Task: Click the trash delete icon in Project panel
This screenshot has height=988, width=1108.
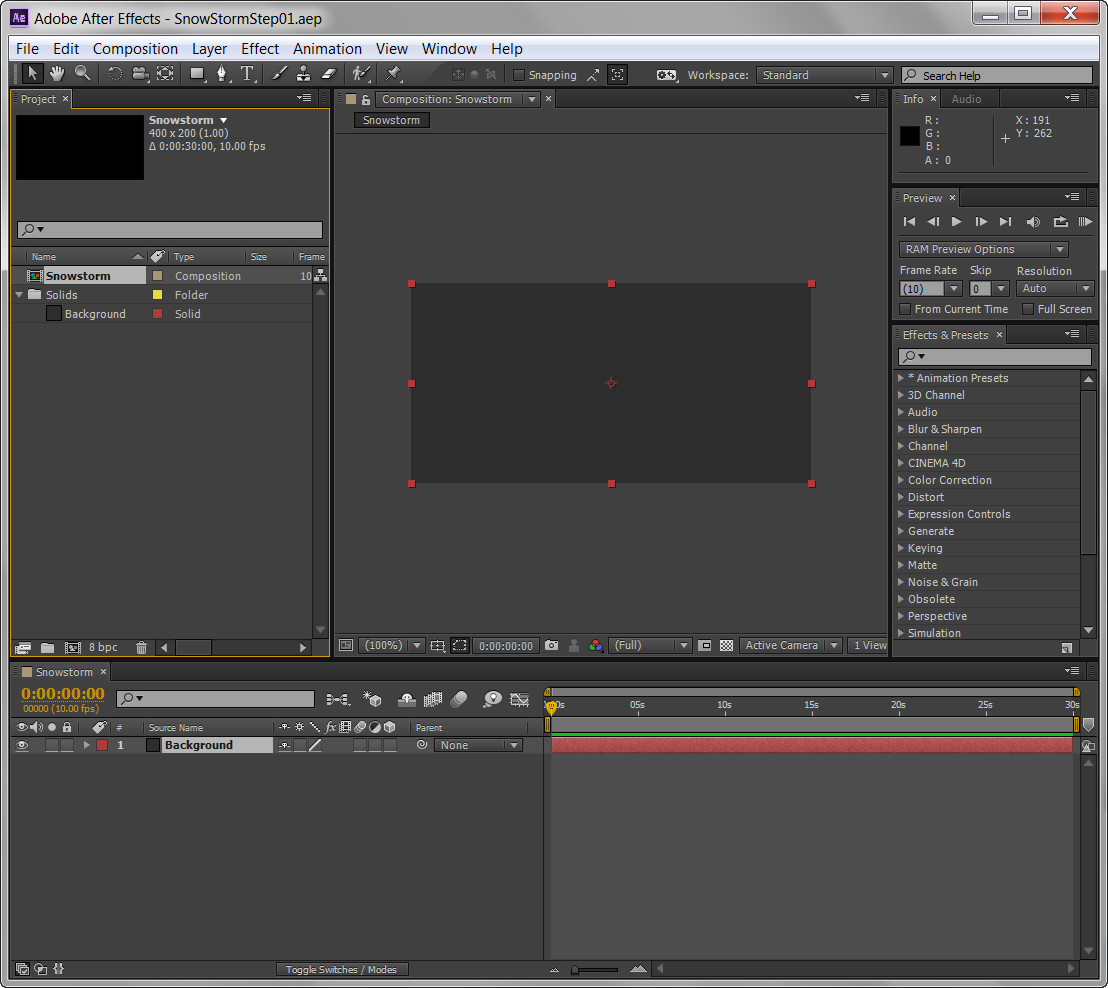Action: click(x=141, y=647)
